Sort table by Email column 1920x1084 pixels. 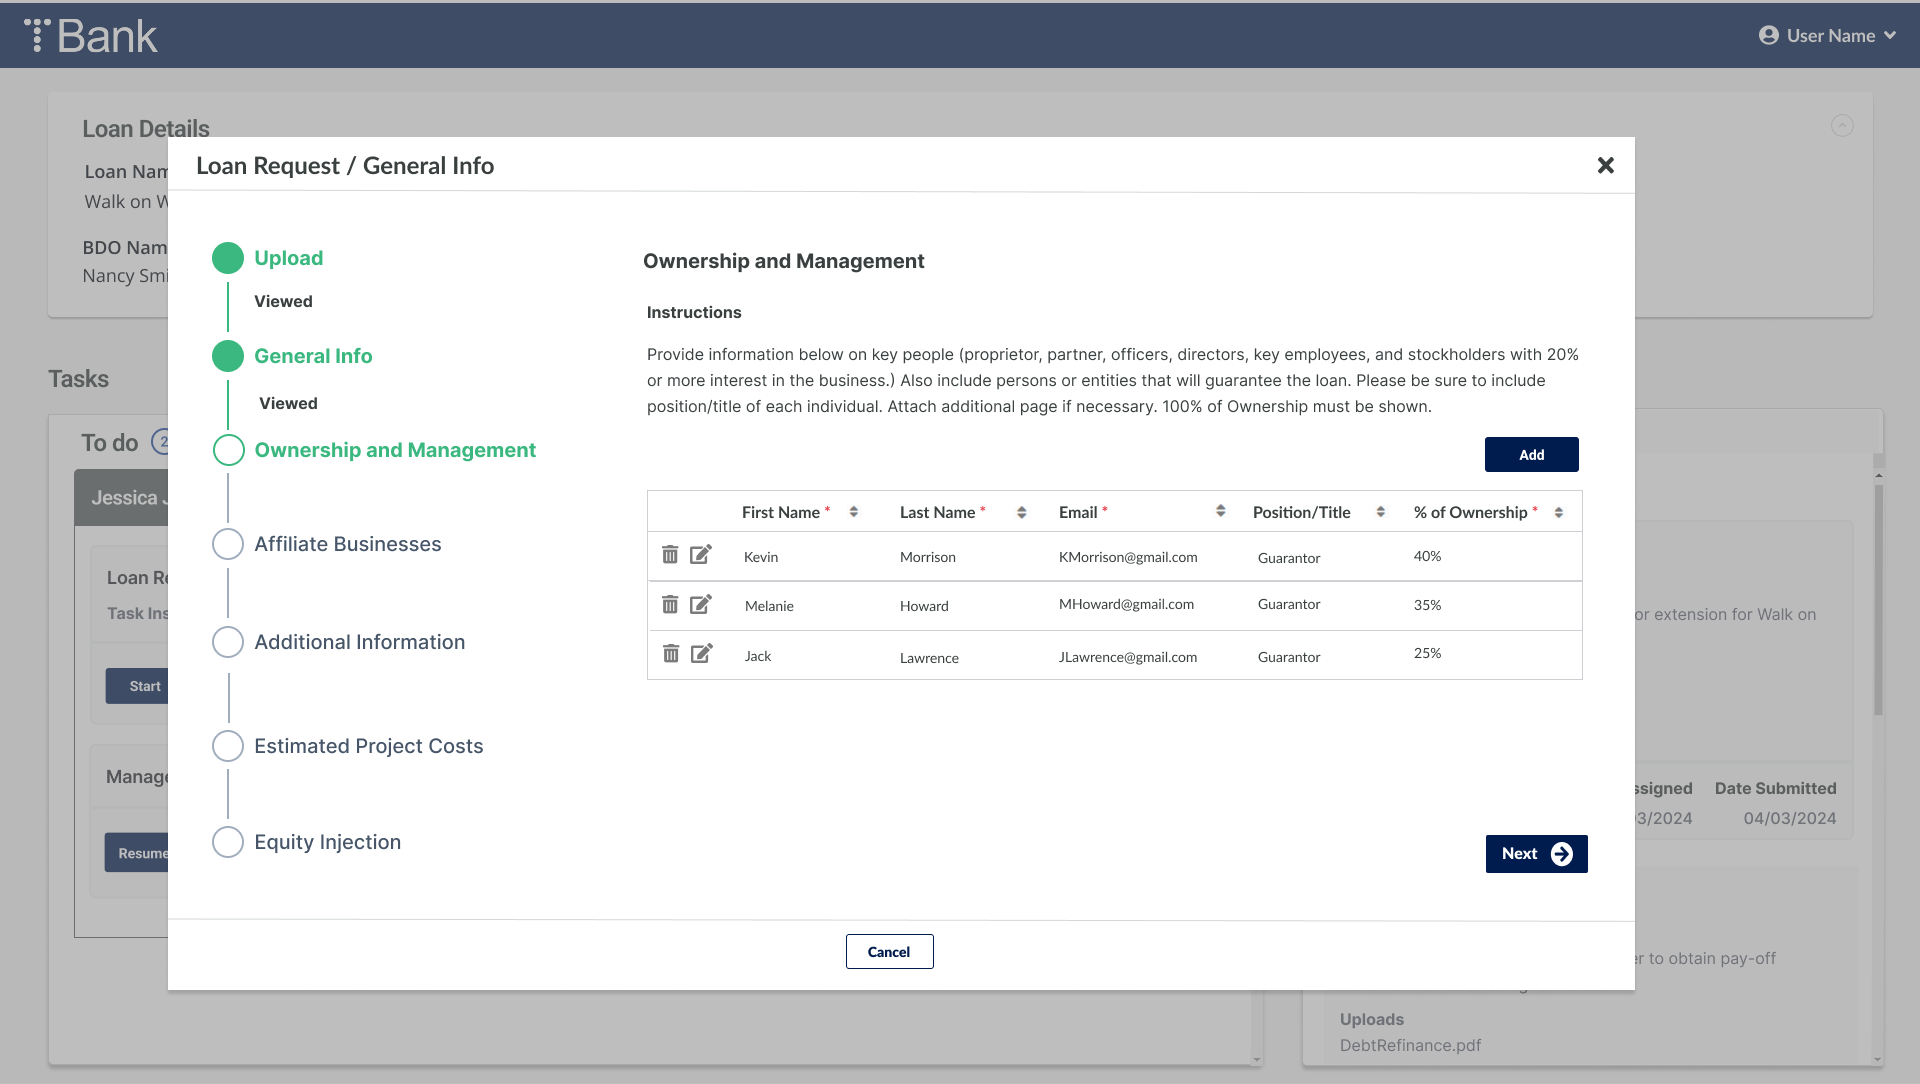(1220, 511)
